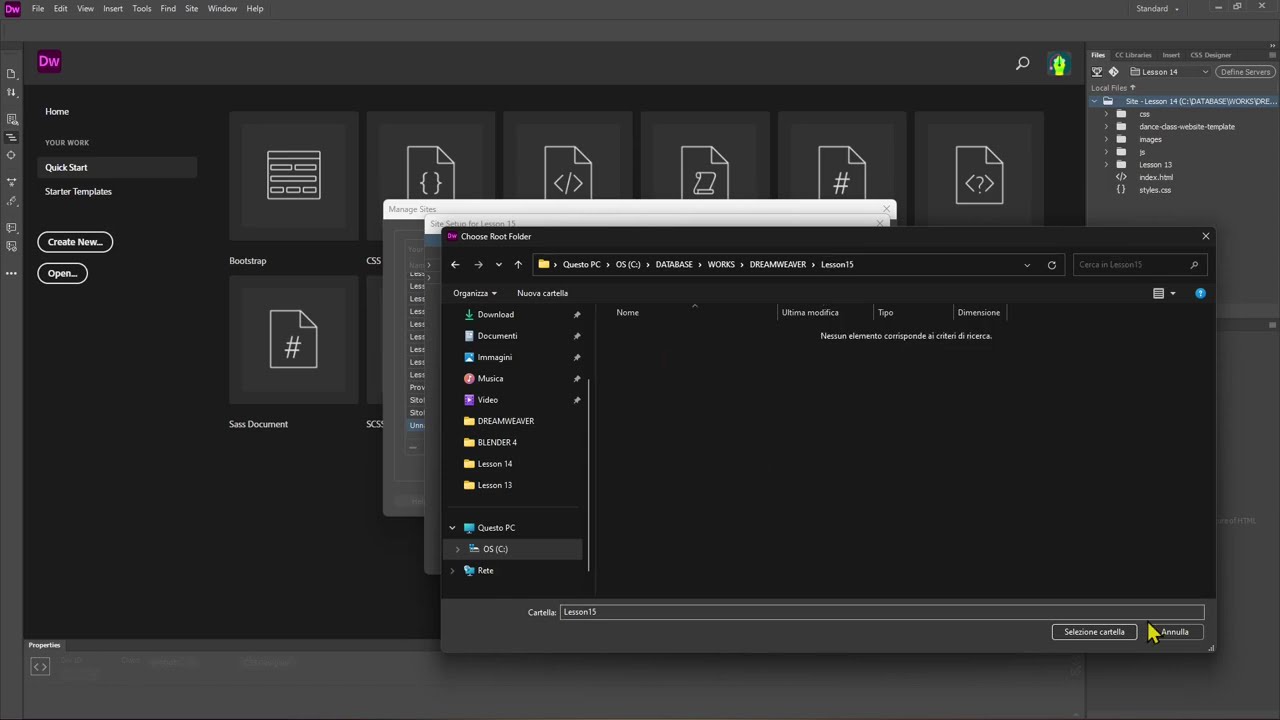The width and height of the screenshot is (1280, 720).
Task: Click the search magnifier icon on start screen
Action: [1022, 64]
